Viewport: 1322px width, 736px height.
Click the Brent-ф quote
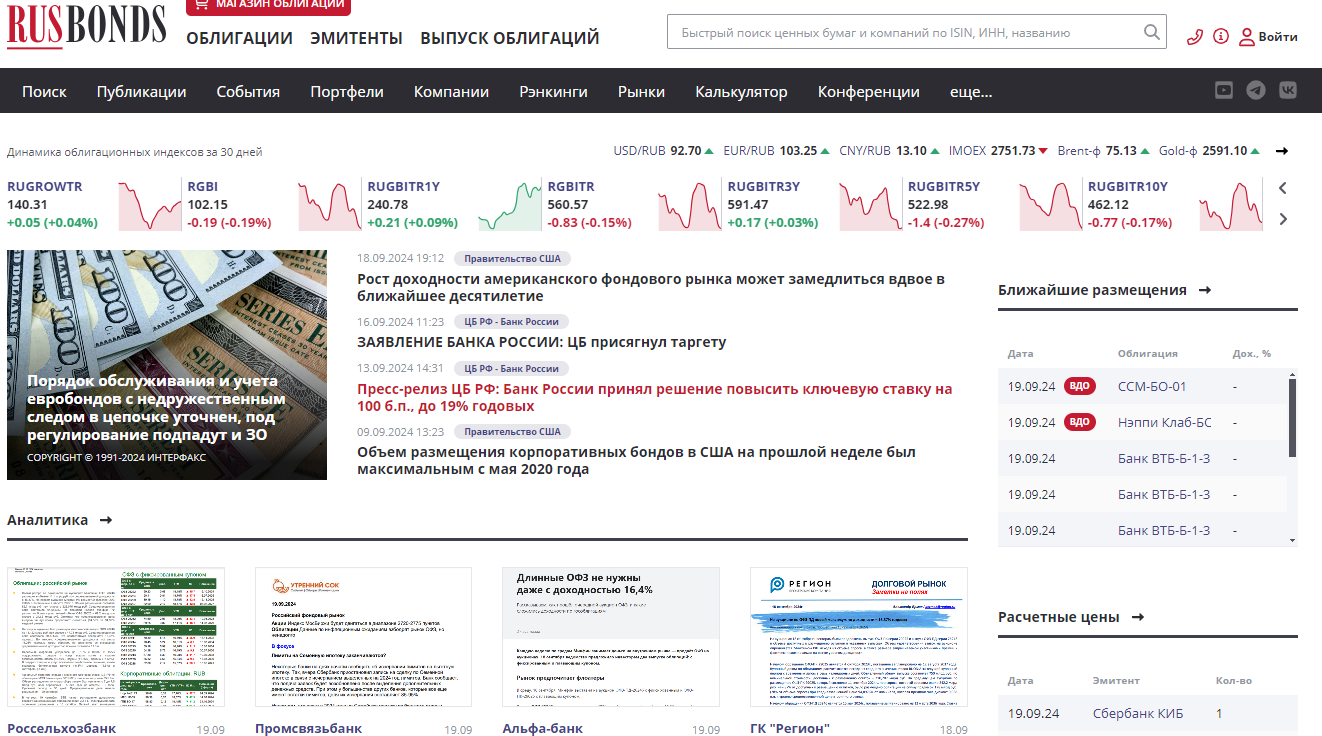[x=1104, y=151]
